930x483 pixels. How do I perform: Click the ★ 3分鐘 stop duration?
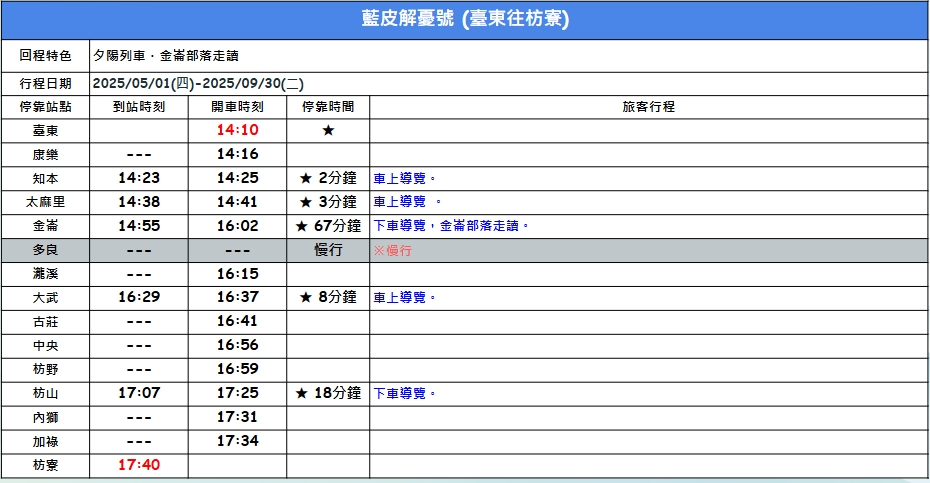[x=328, y=202]
